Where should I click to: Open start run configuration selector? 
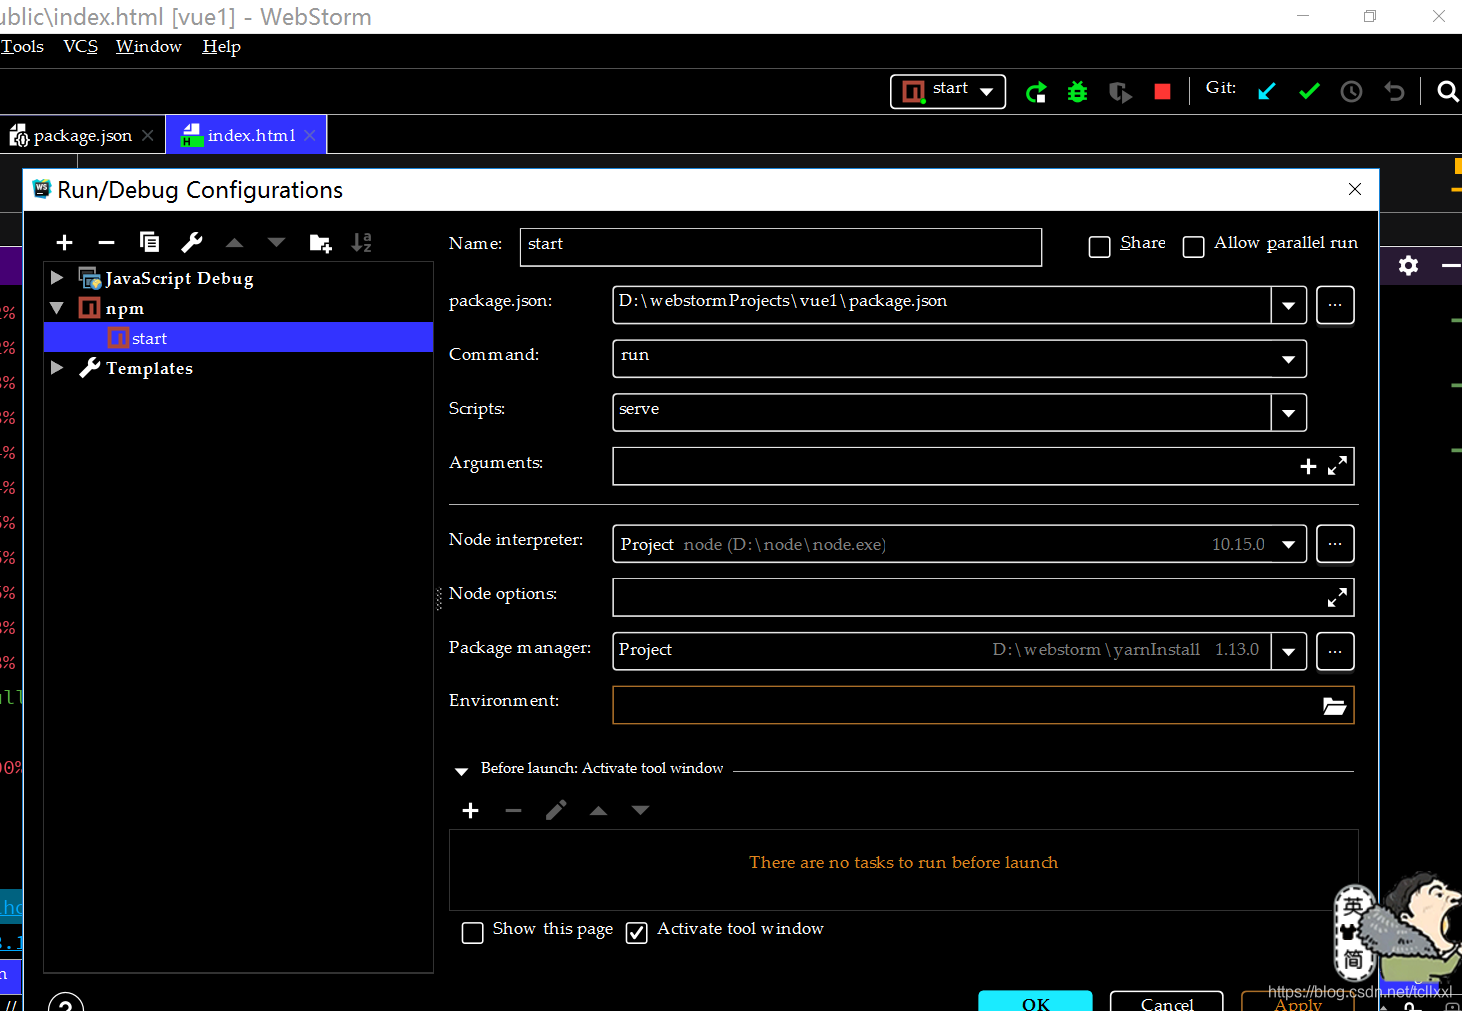[948, 91]
